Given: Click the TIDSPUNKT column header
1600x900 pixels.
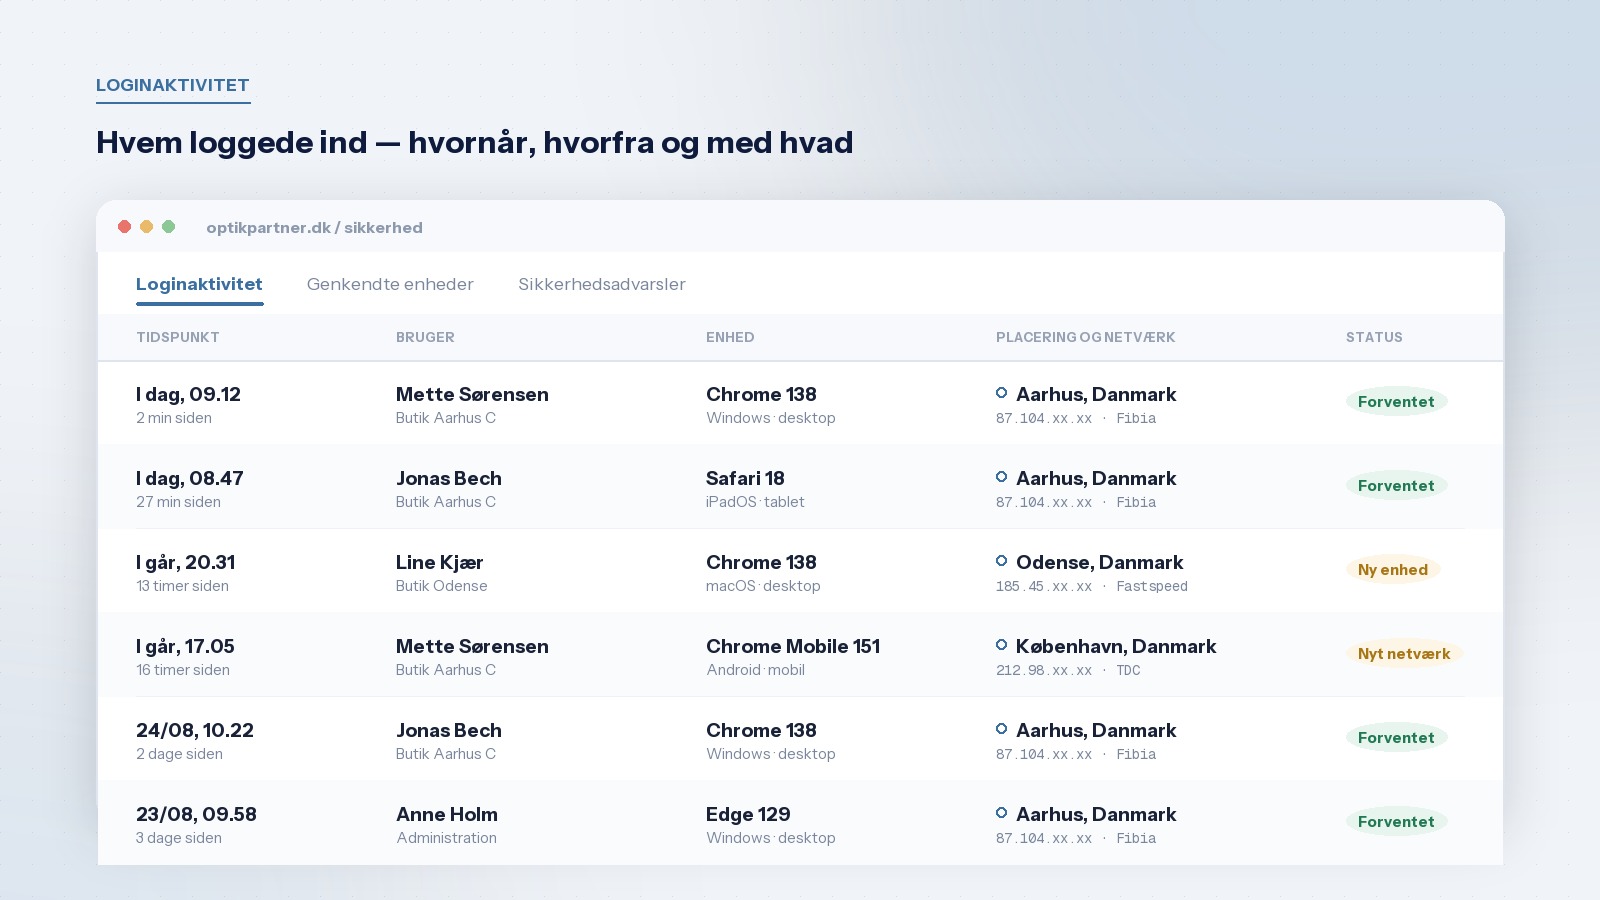Looking at the screenshot, I should pos(178,337).
